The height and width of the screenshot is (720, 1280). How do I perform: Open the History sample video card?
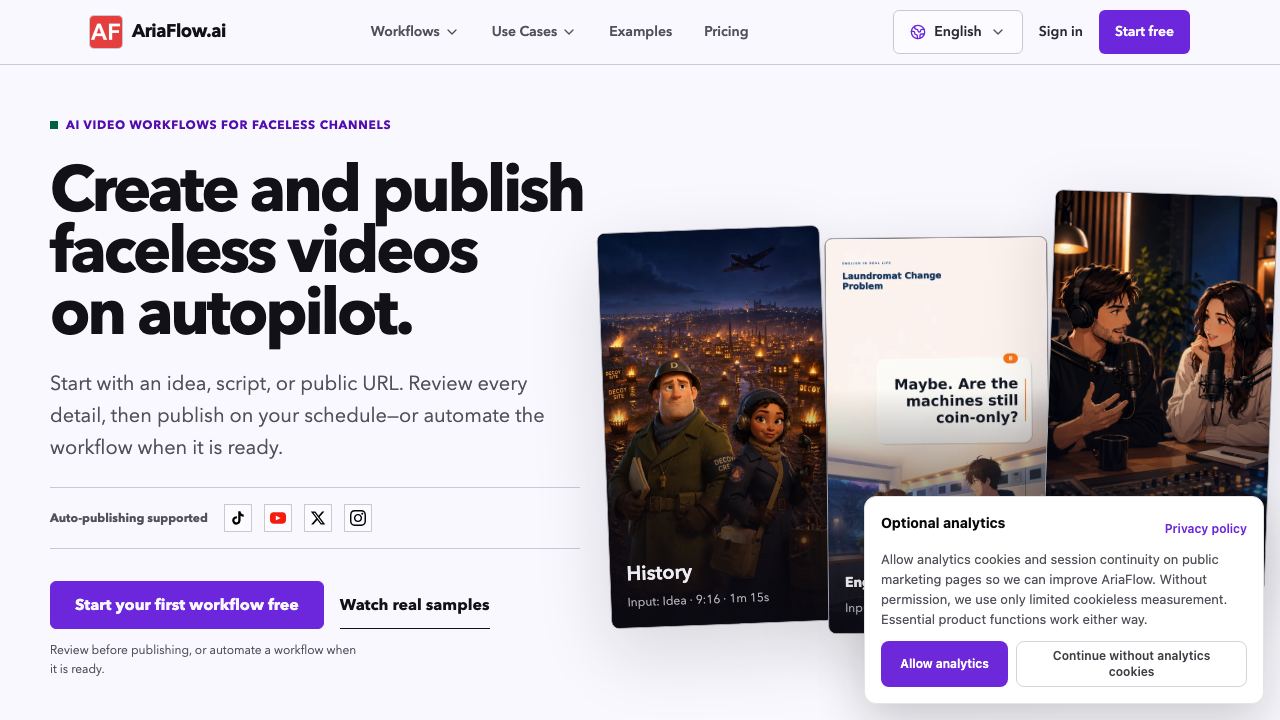[712, 428]
